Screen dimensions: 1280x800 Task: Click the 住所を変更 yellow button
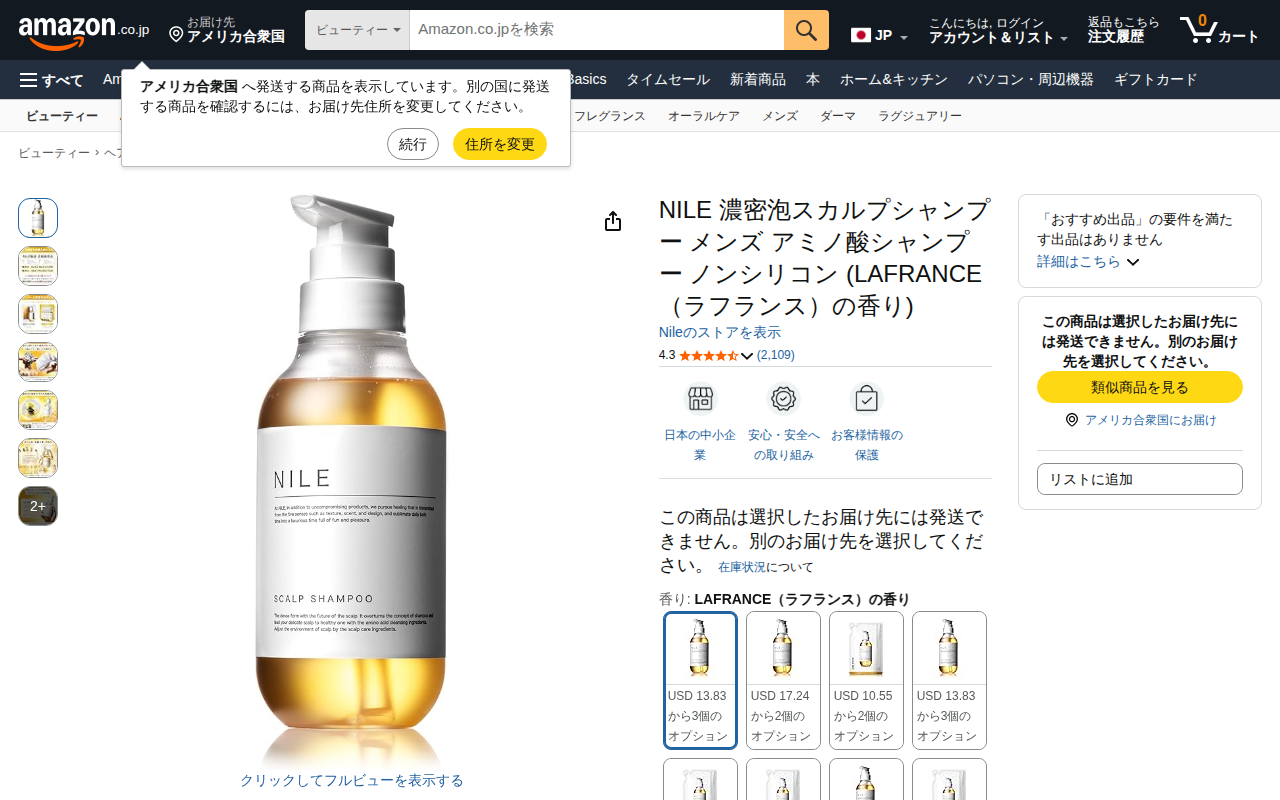pyautogui.click(x=500, y=144)
